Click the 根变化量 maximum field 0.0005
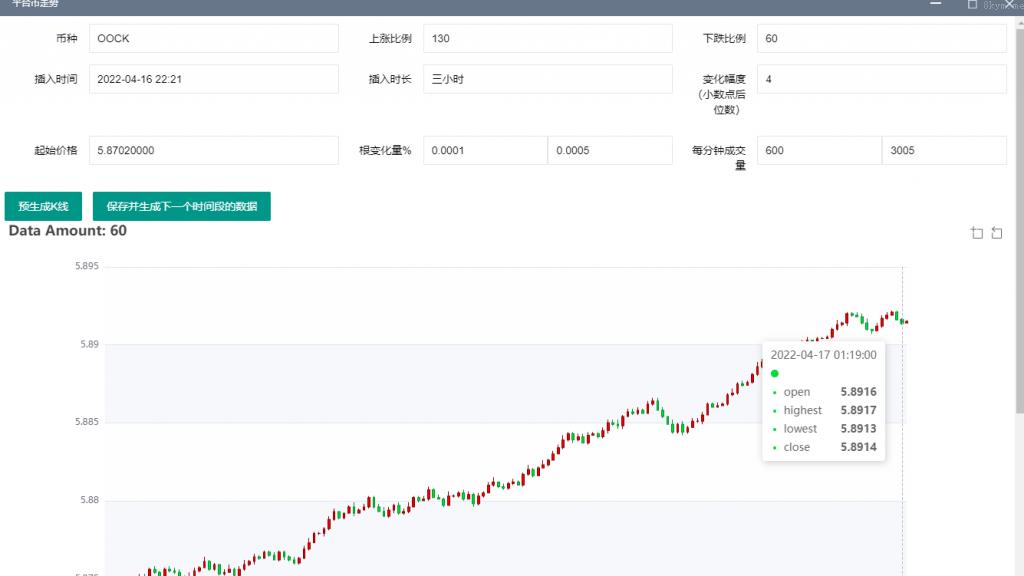This screenshot has height=576, width=1024. click(610, 151)
